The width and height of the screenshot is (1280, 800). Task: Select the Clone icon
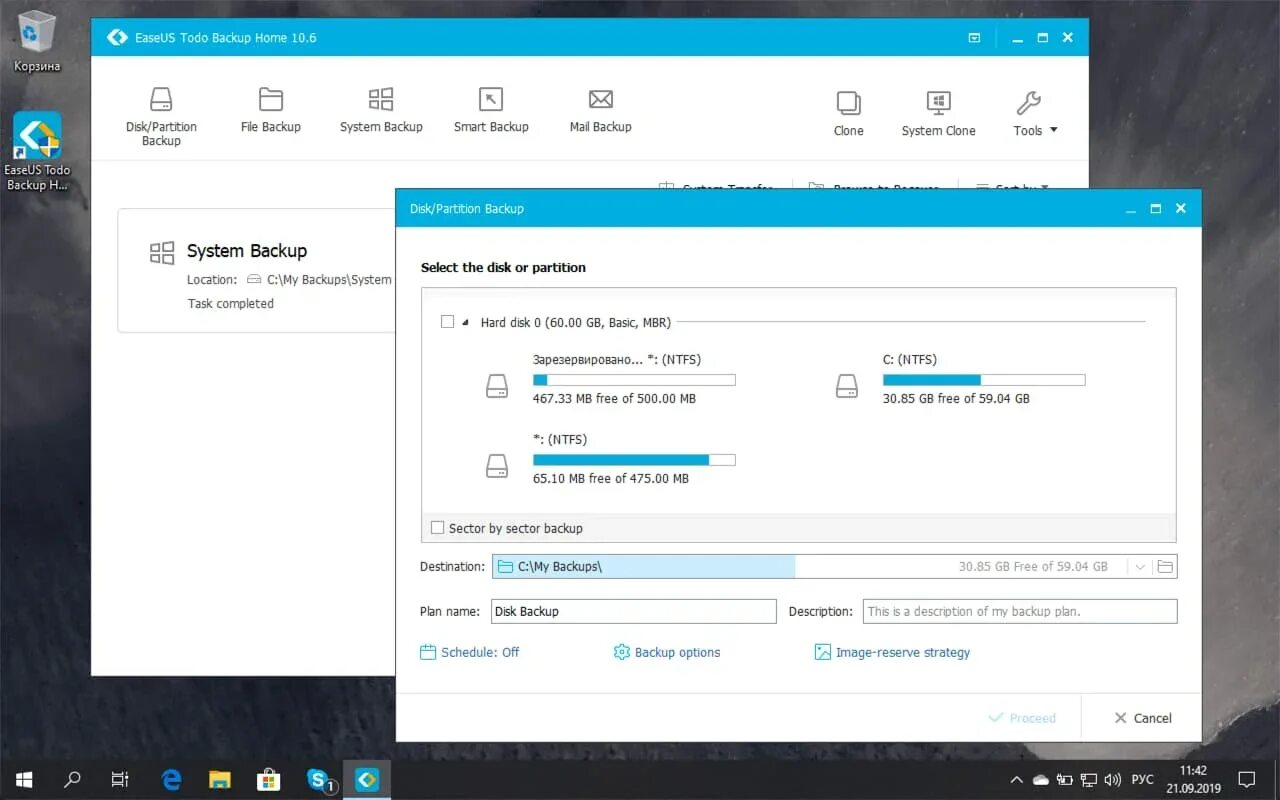pos(848,110)
